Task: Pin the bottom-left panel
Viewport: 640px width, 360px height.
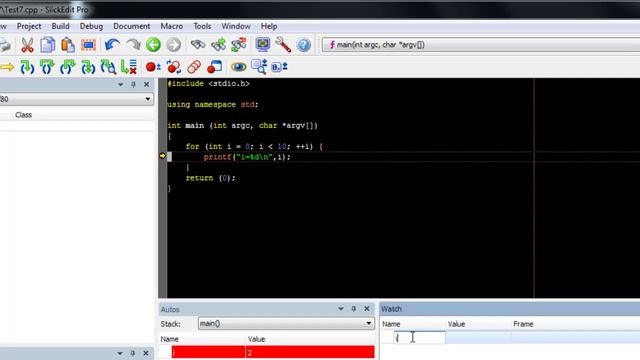Action: tap(132, 353)
